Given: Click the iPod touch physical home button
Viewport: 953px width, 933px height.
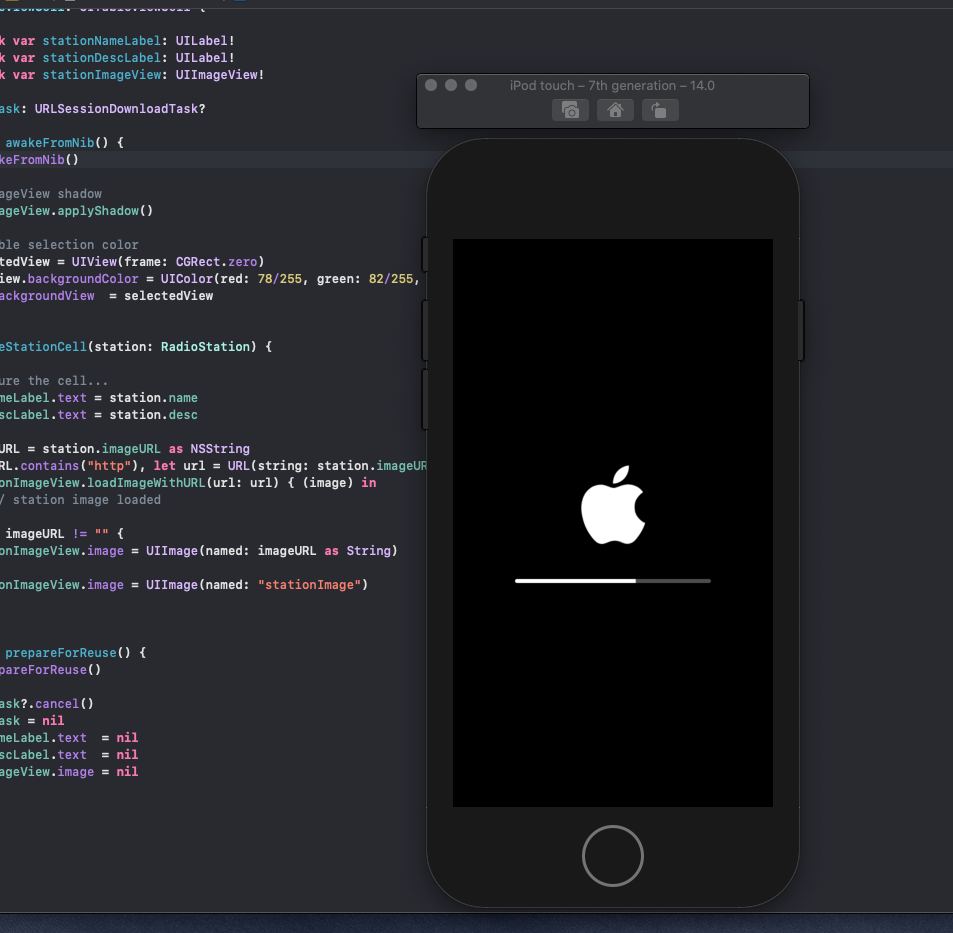Looking at the screenshot, I should pos(613,856).
